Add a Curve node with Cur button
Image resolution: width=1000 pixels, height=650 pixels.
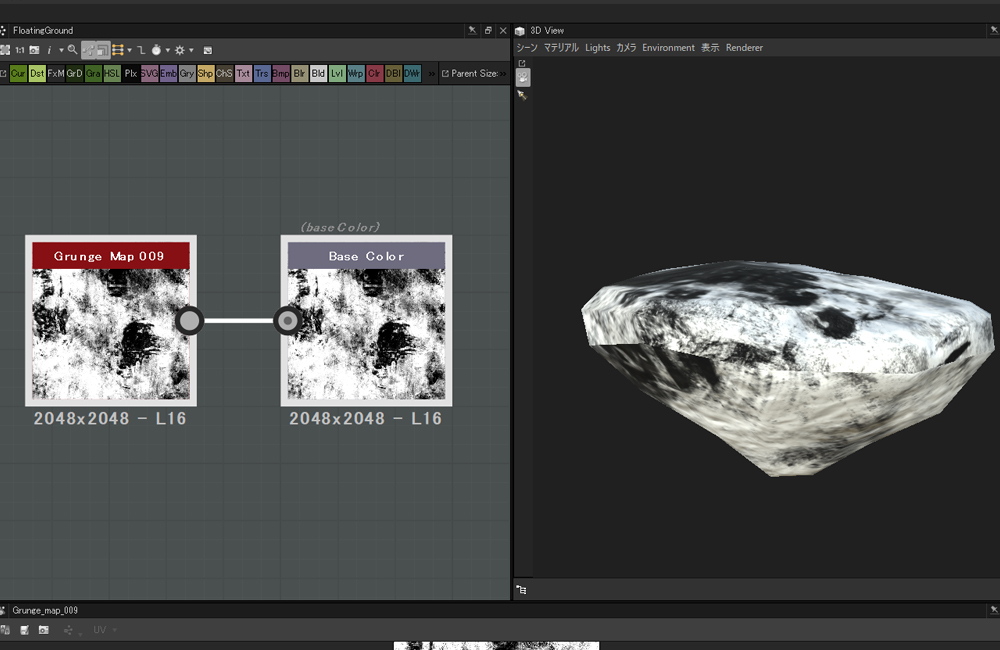click(x=18, y=73)
